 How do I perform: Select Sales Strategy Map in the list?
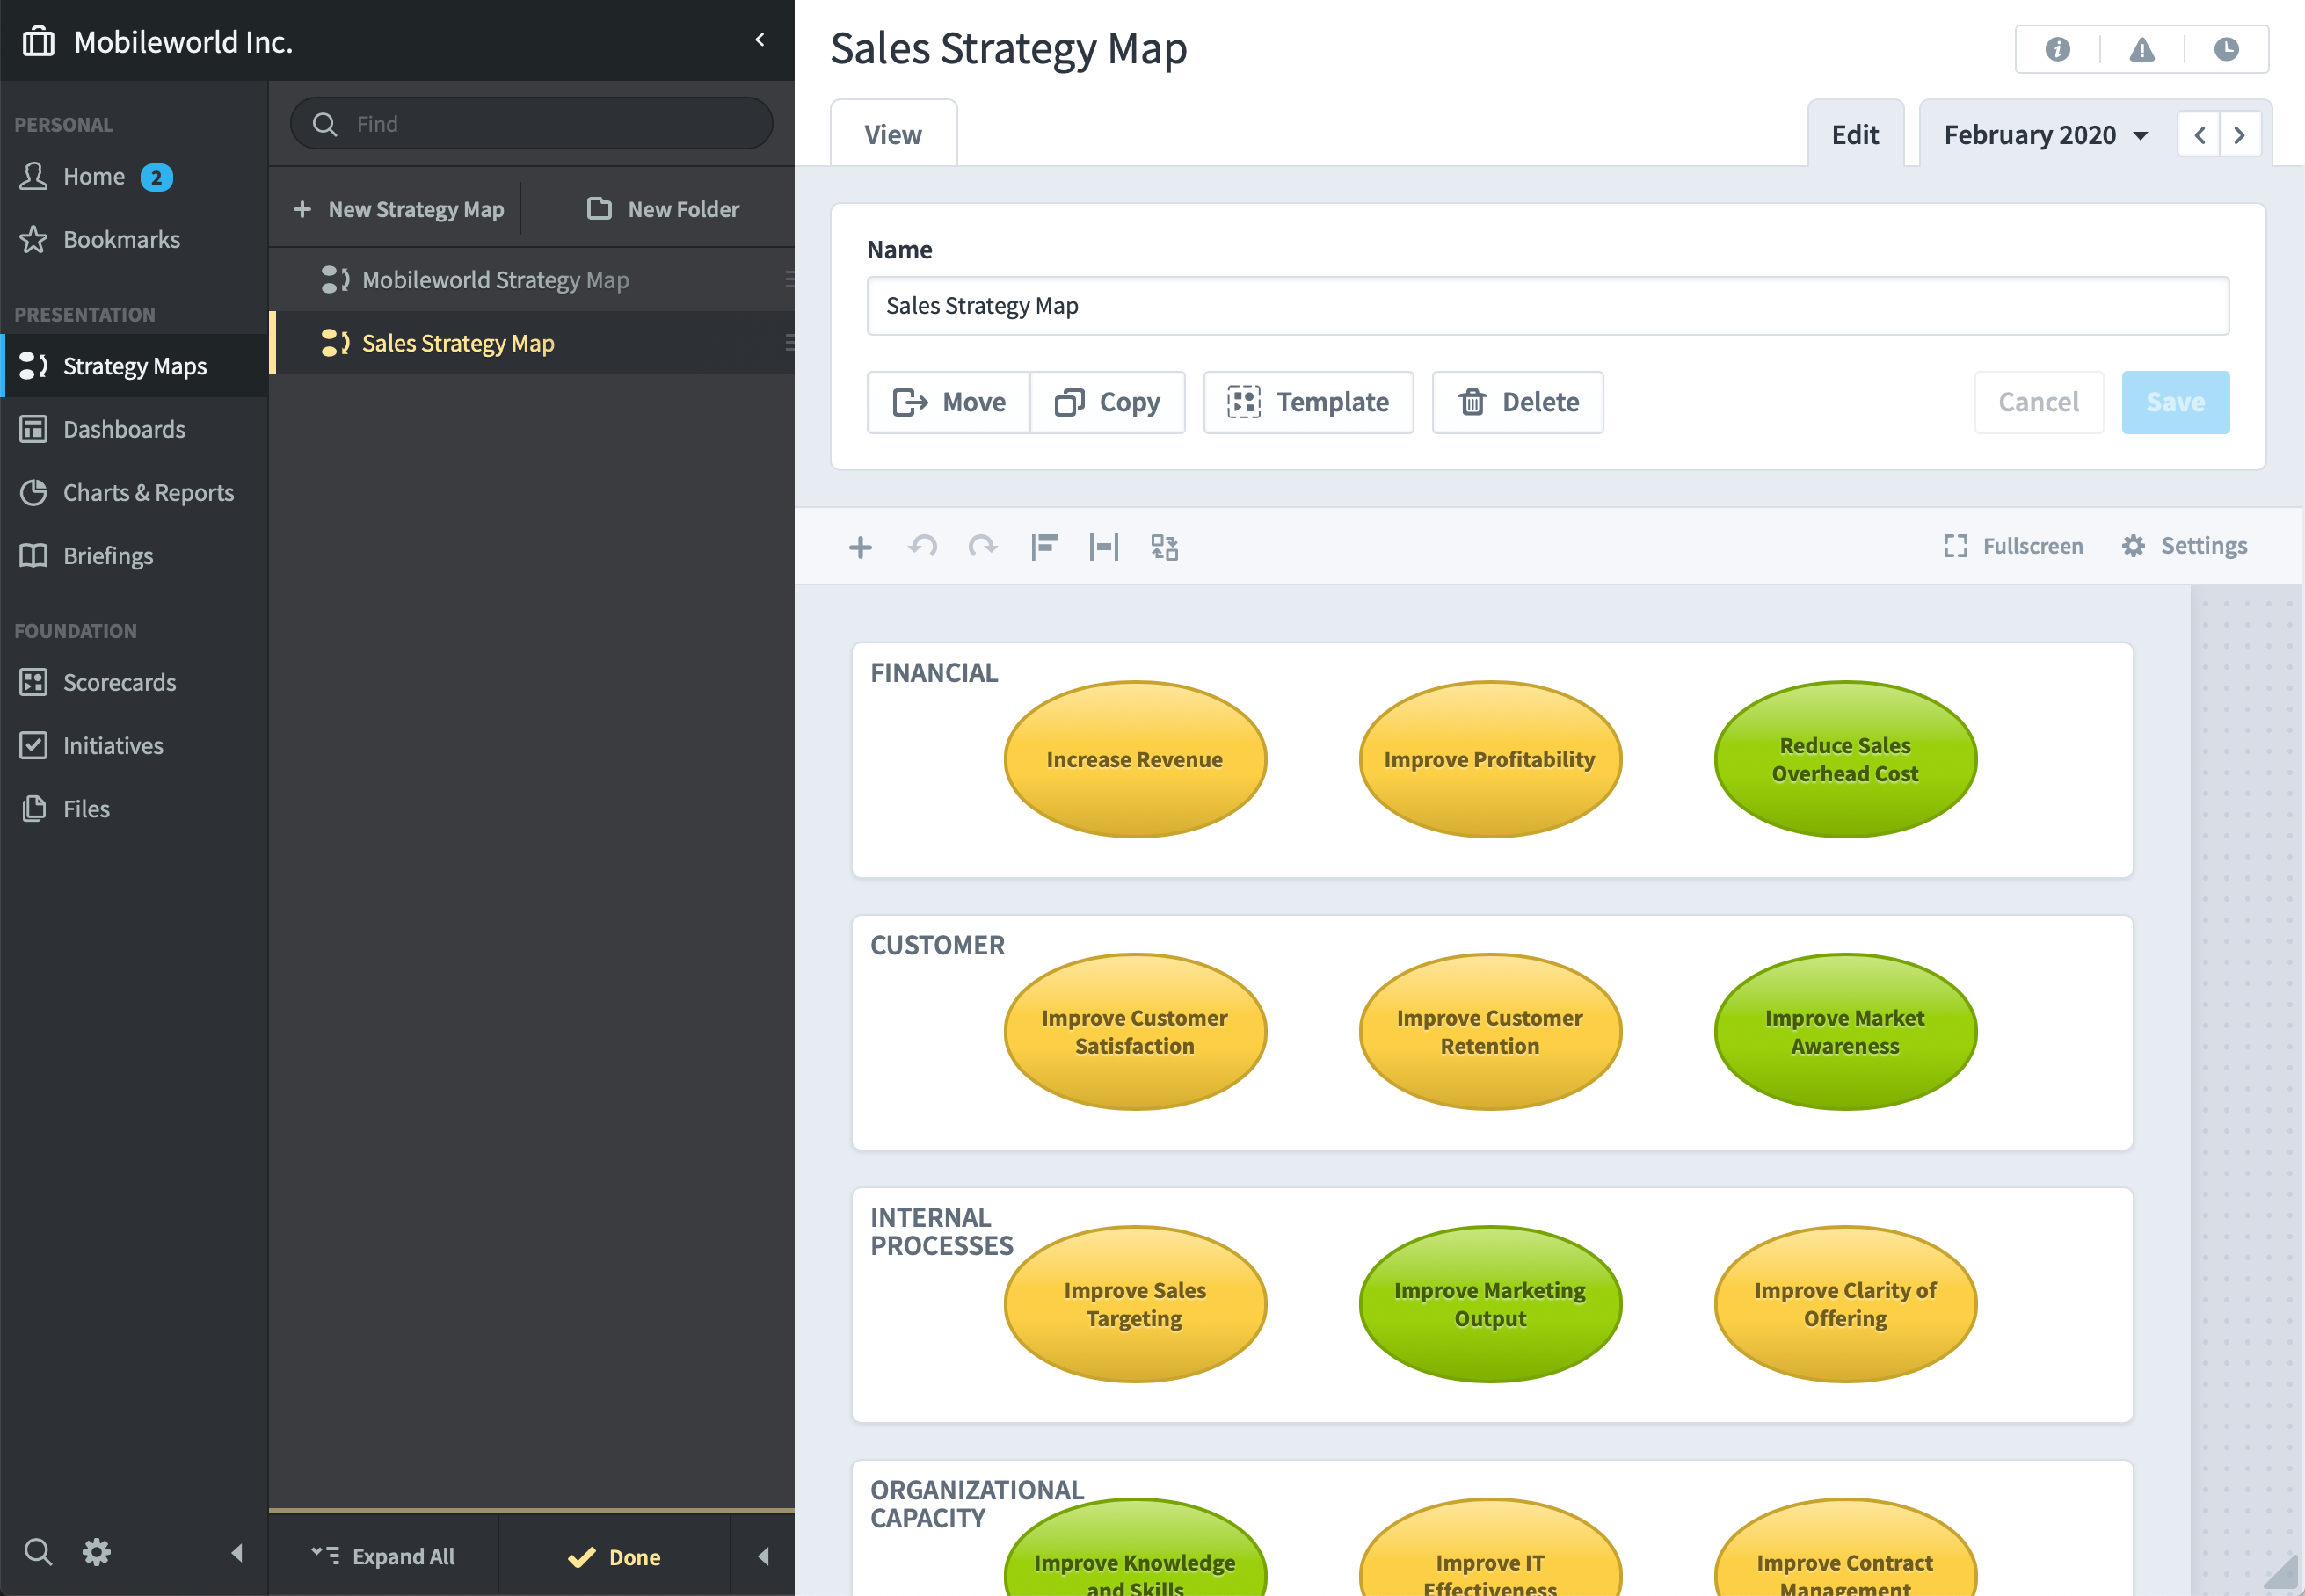531,343
